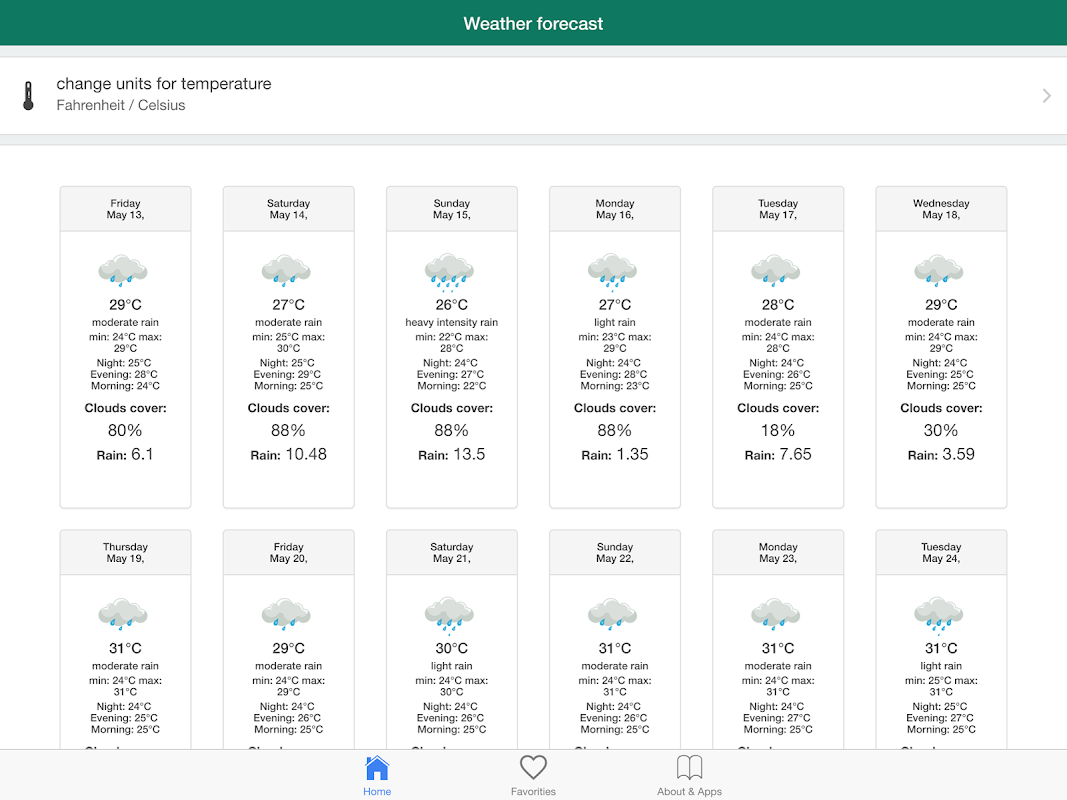The width and height of the screenshot is (1067, 800).
Task: Click the Rain: 7.65 value
Action: coord(778,454)
